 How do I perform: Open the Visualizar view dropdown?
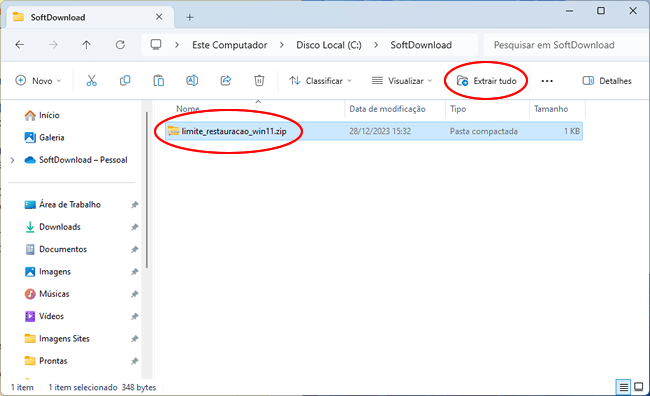click(x=402, y=81)
